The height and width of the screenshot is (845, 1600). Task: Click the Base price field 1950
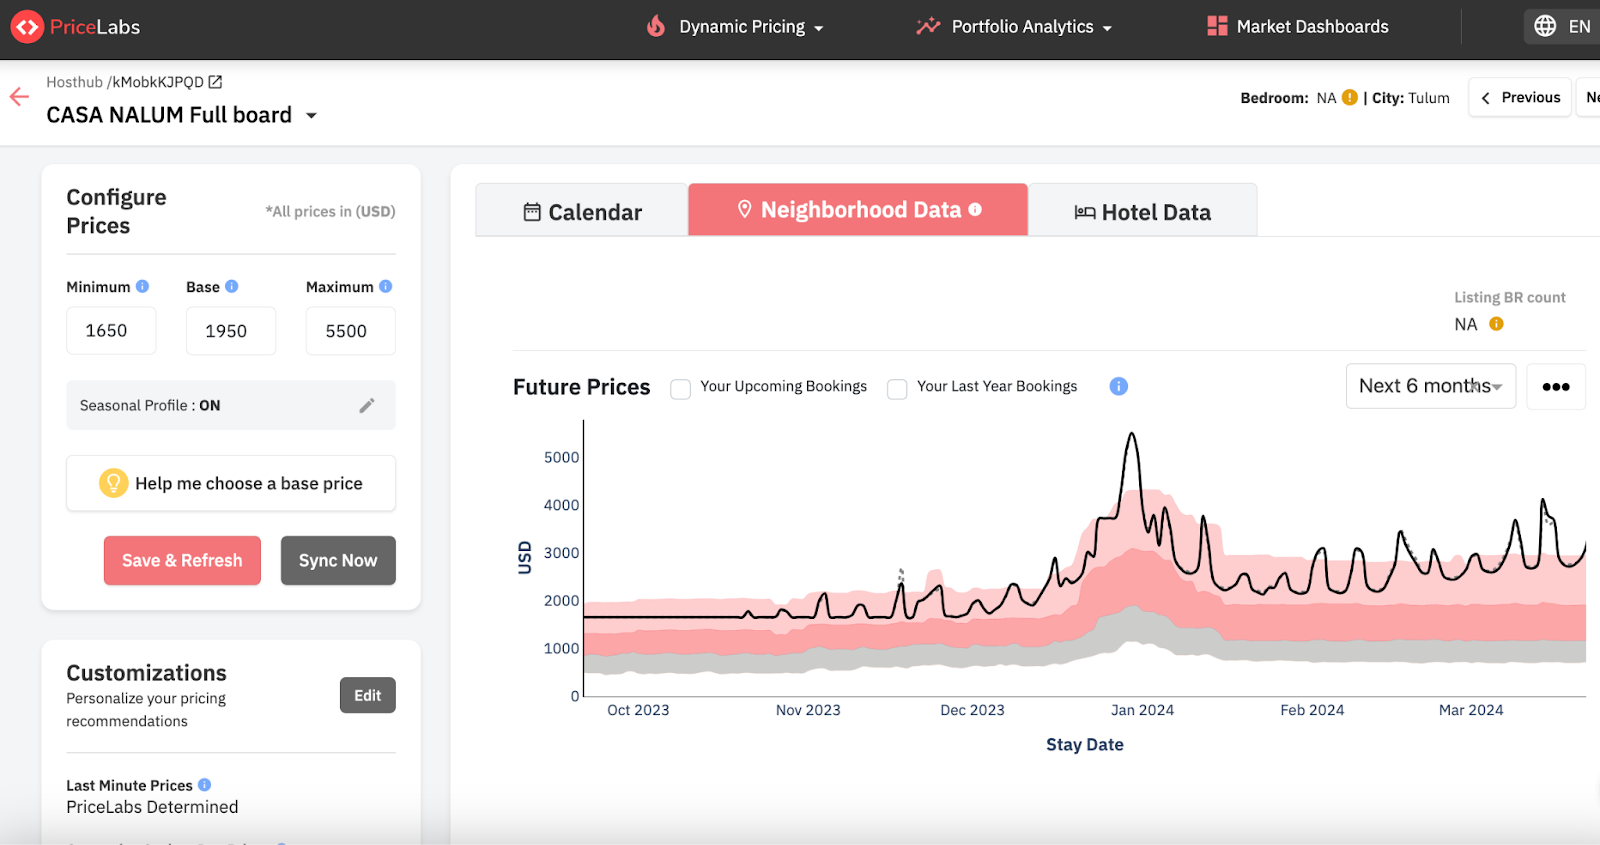click(x=231, y=331)
